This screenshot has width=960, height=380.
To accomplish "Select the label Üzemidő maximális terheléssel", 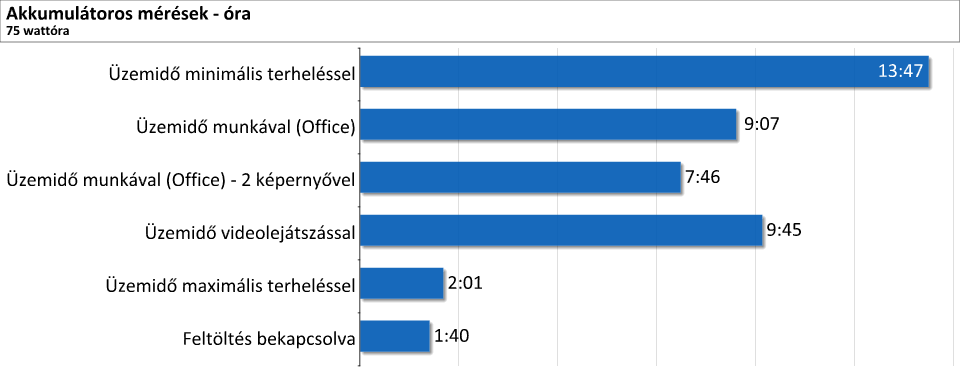I will (x=230, y=285).
